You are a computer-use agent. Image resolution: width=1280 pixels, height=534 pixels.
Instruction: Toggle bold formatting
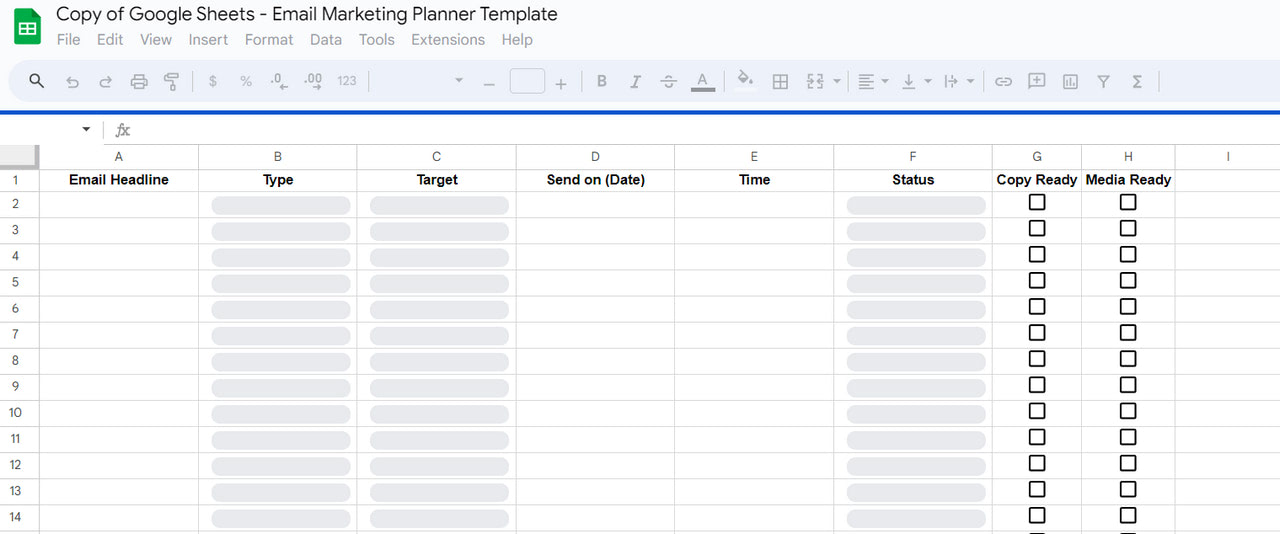click(x=602, y=82)
